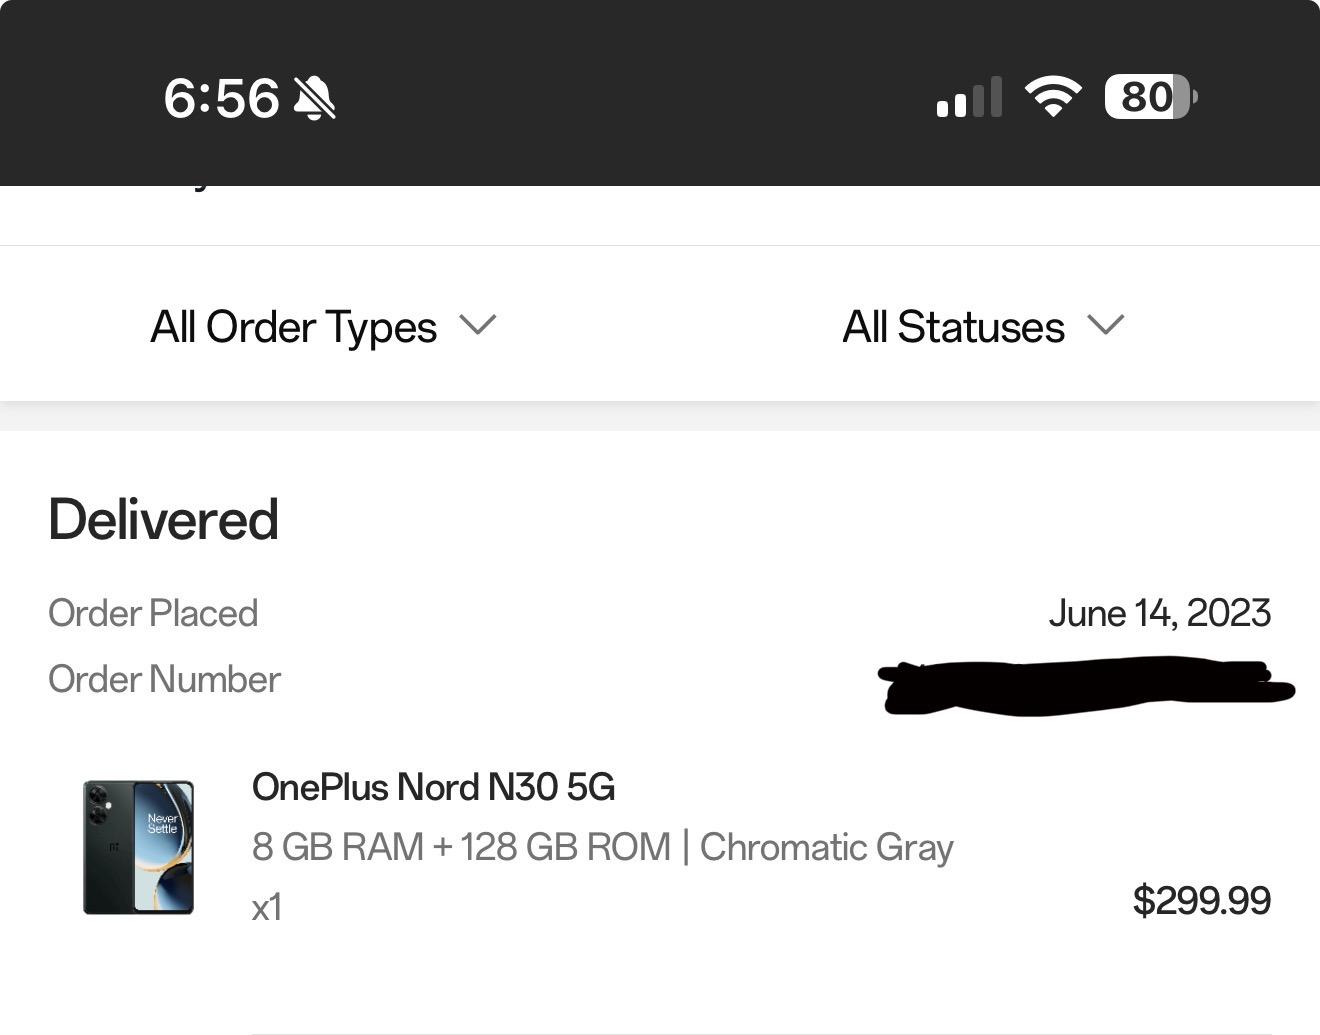Tap the June 14, 2023 order date

(1159, 613)
